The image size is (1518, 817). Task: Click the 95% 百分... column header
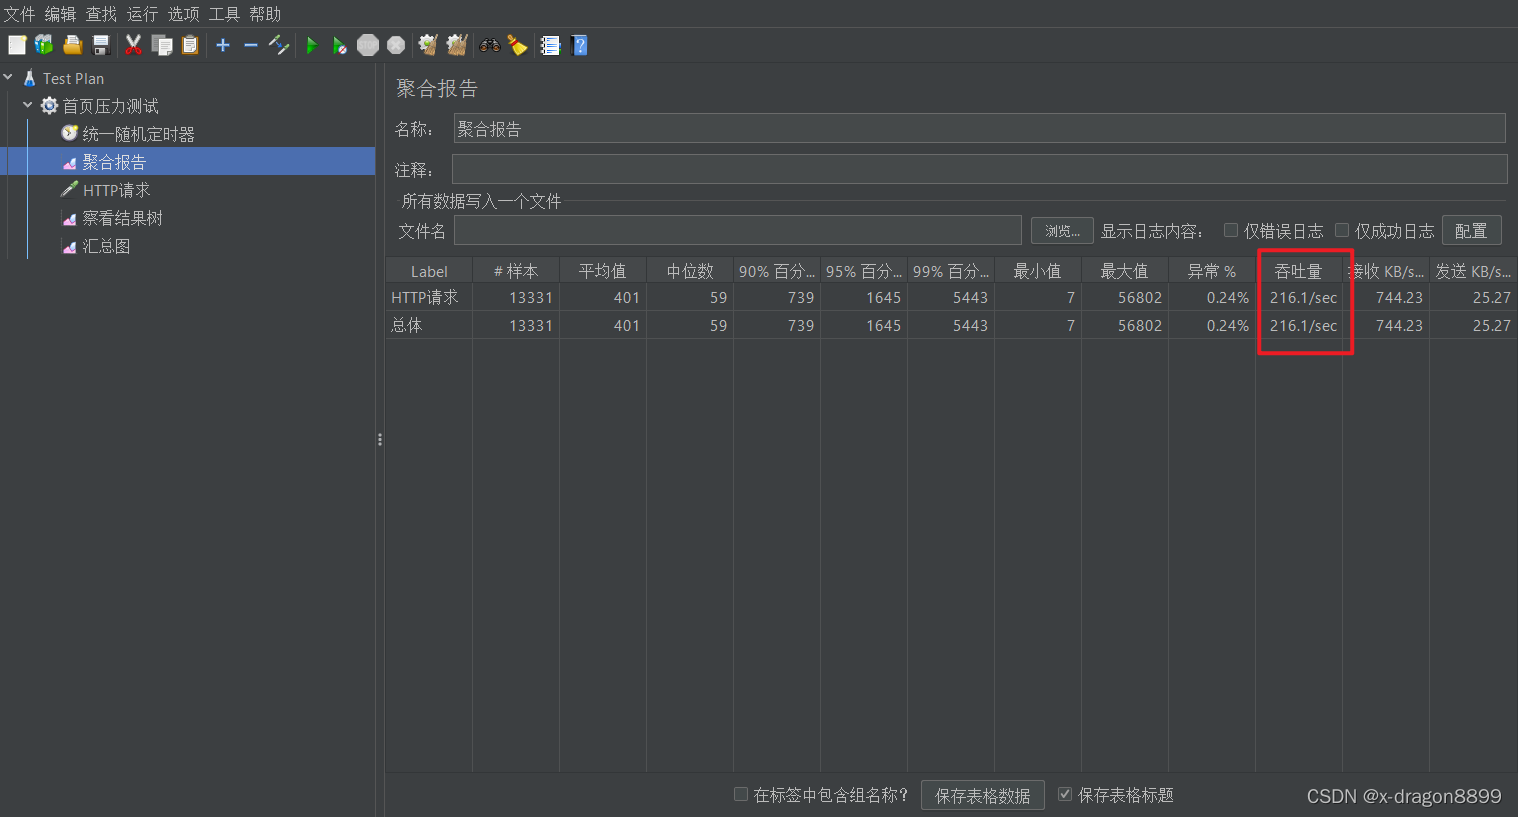[864, 271]
